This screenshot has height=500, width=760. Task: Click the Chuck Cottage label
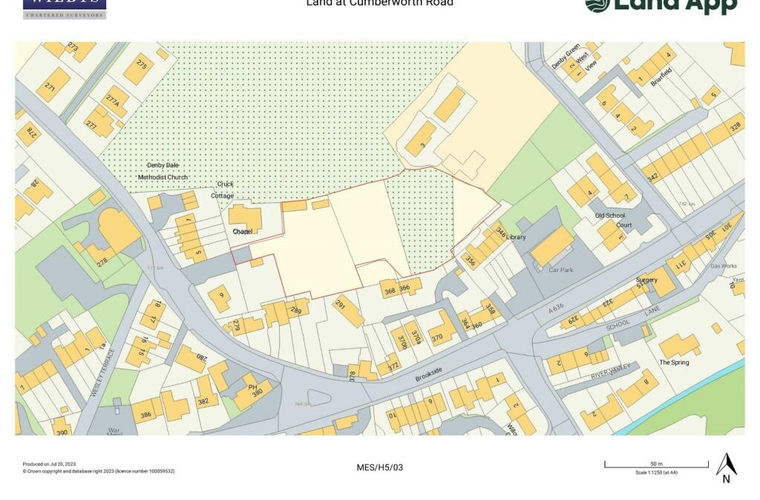pyautogui.click(x=224, y=190)
